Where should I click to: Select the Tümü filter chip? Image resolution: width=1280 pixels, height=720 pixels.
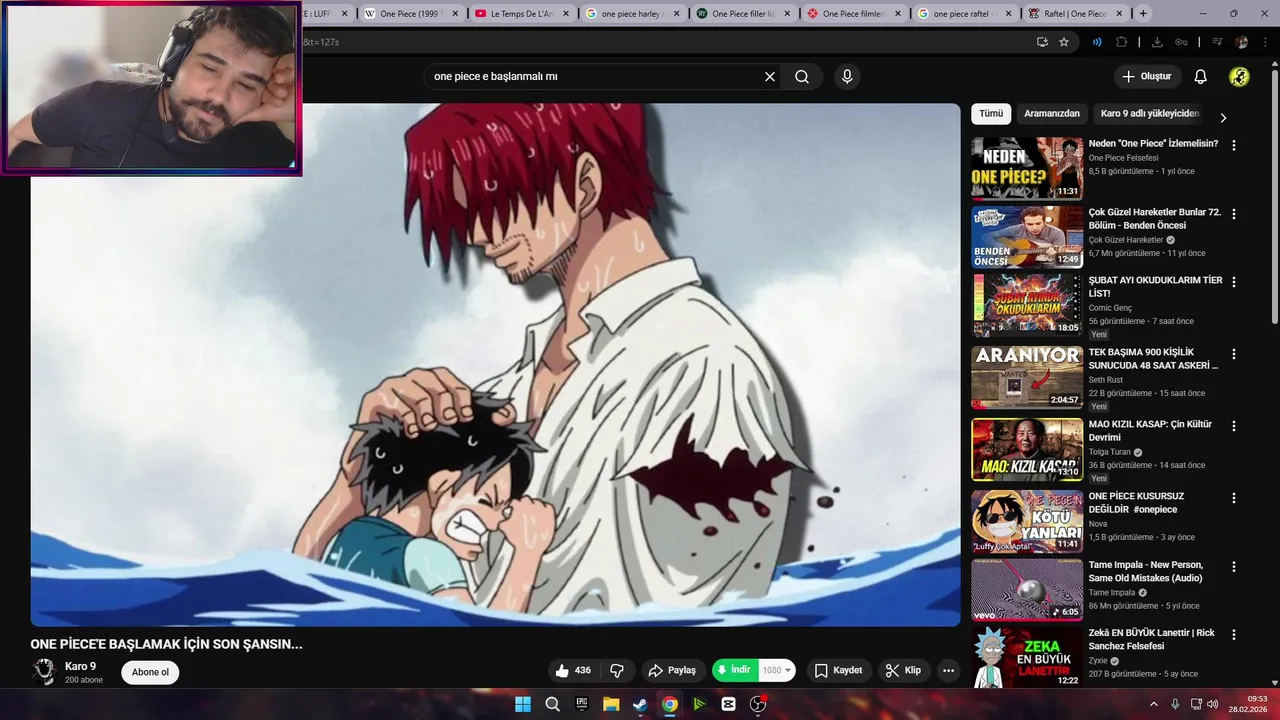coord(991,114)
